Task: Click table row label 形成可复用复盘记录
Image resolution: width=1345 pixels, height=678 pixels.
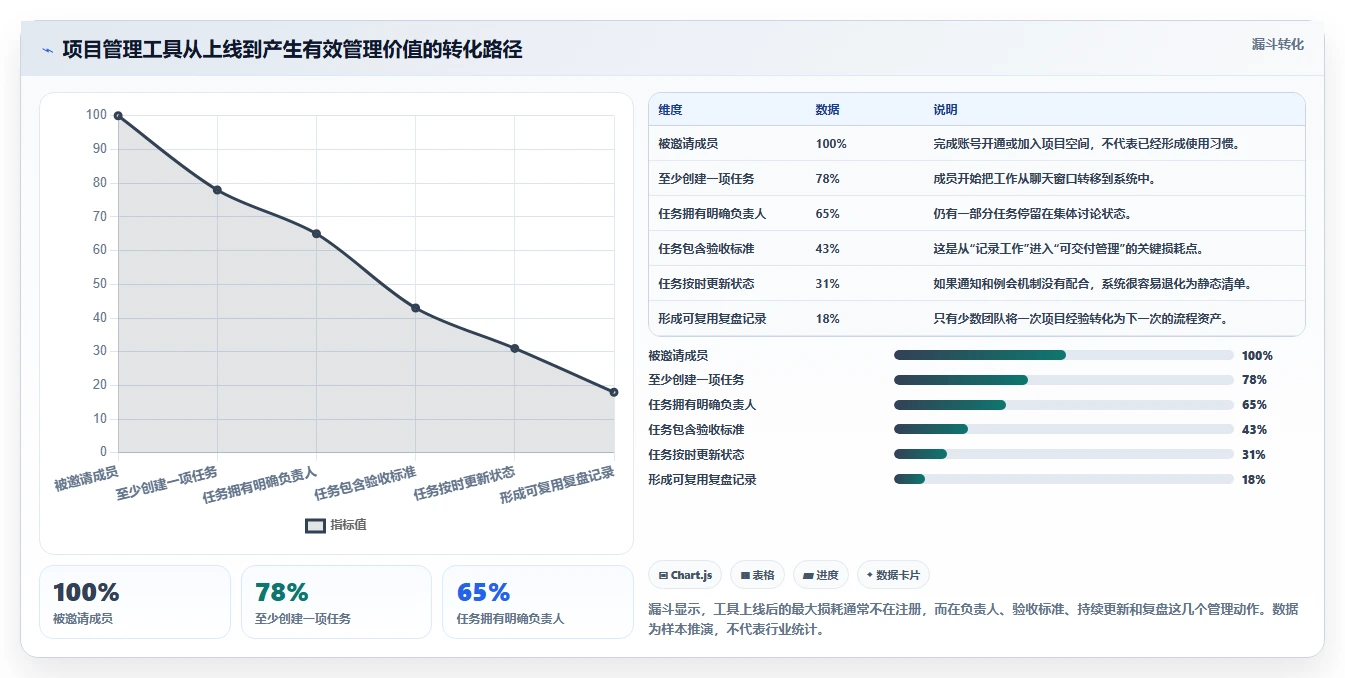Action: coord(713,319)
